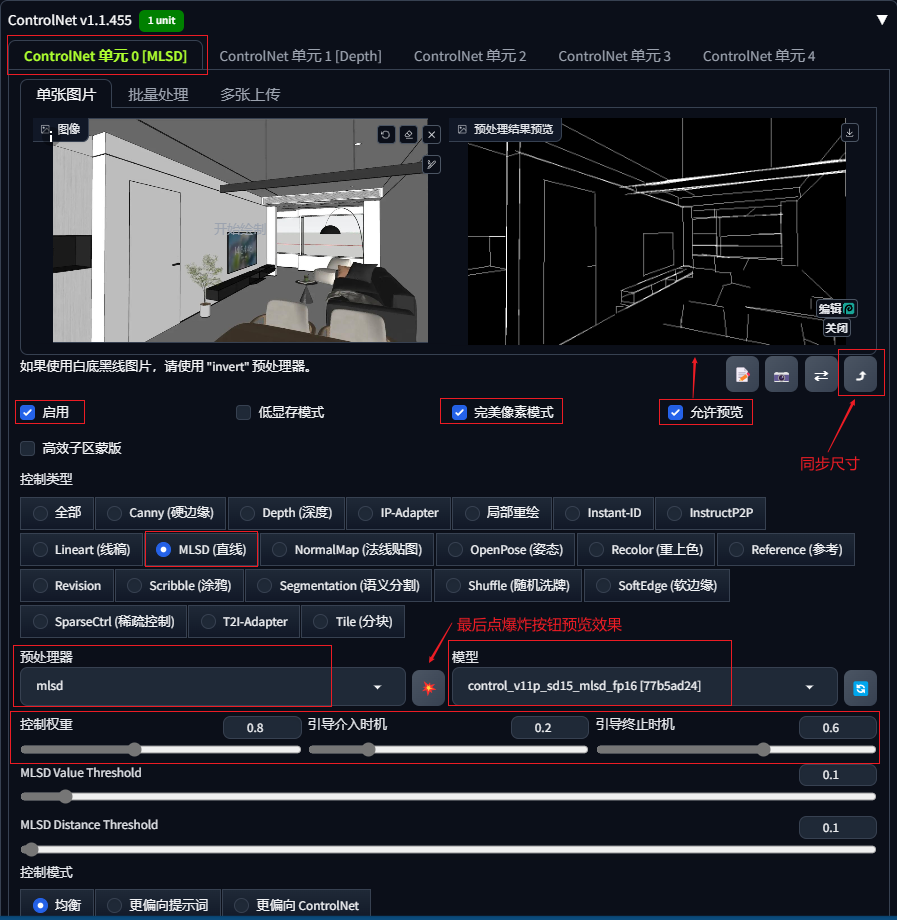Switch to ControlNet 单元 0 [MLSD] tab

click(106, 56)
